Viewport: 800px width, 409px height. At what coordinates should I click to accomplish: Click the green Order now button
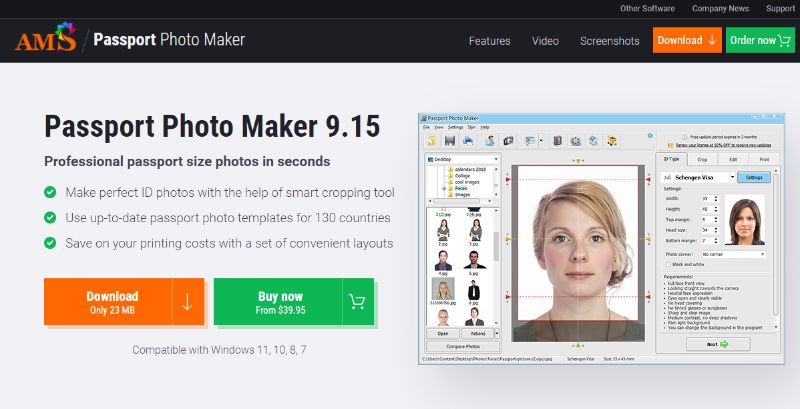[x=760, y=40]
